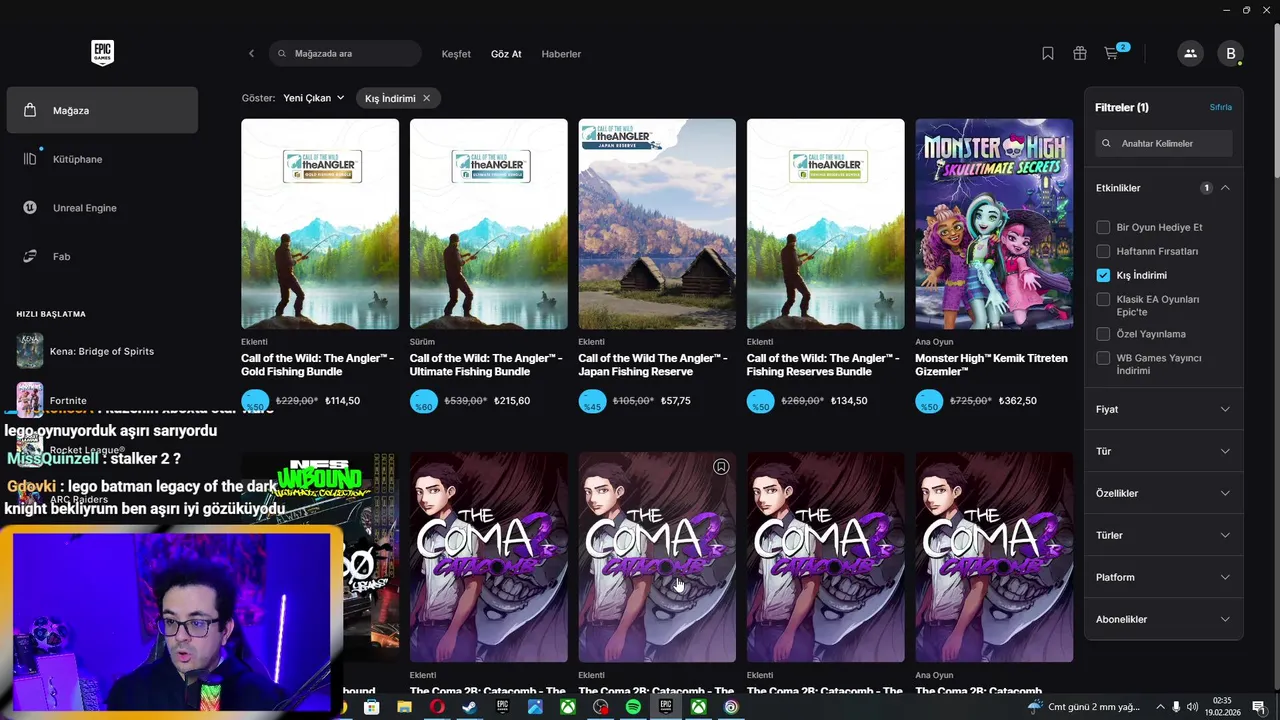Image resolution: width=1280 pixels, height=720 pixels.
Task: Open the account profile B avatar
Action: click(1231, 54)
